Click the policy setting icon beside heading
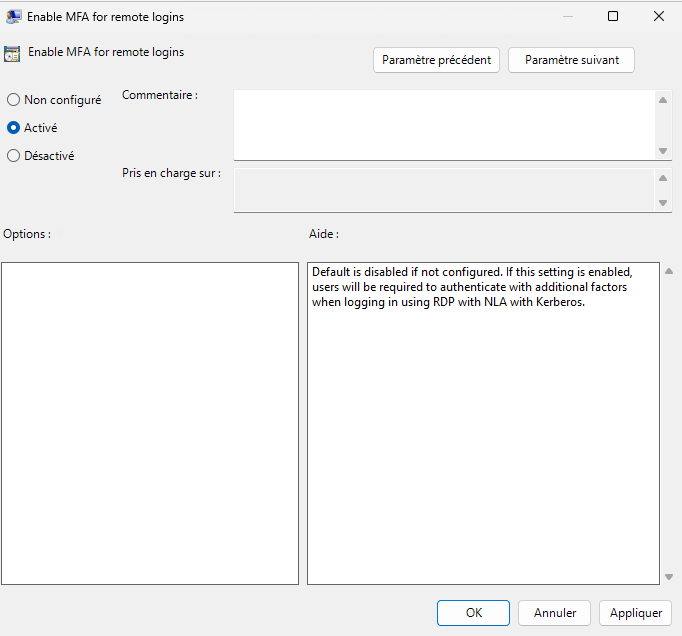This screenshot has height=636, width=682. pos(12,54)
